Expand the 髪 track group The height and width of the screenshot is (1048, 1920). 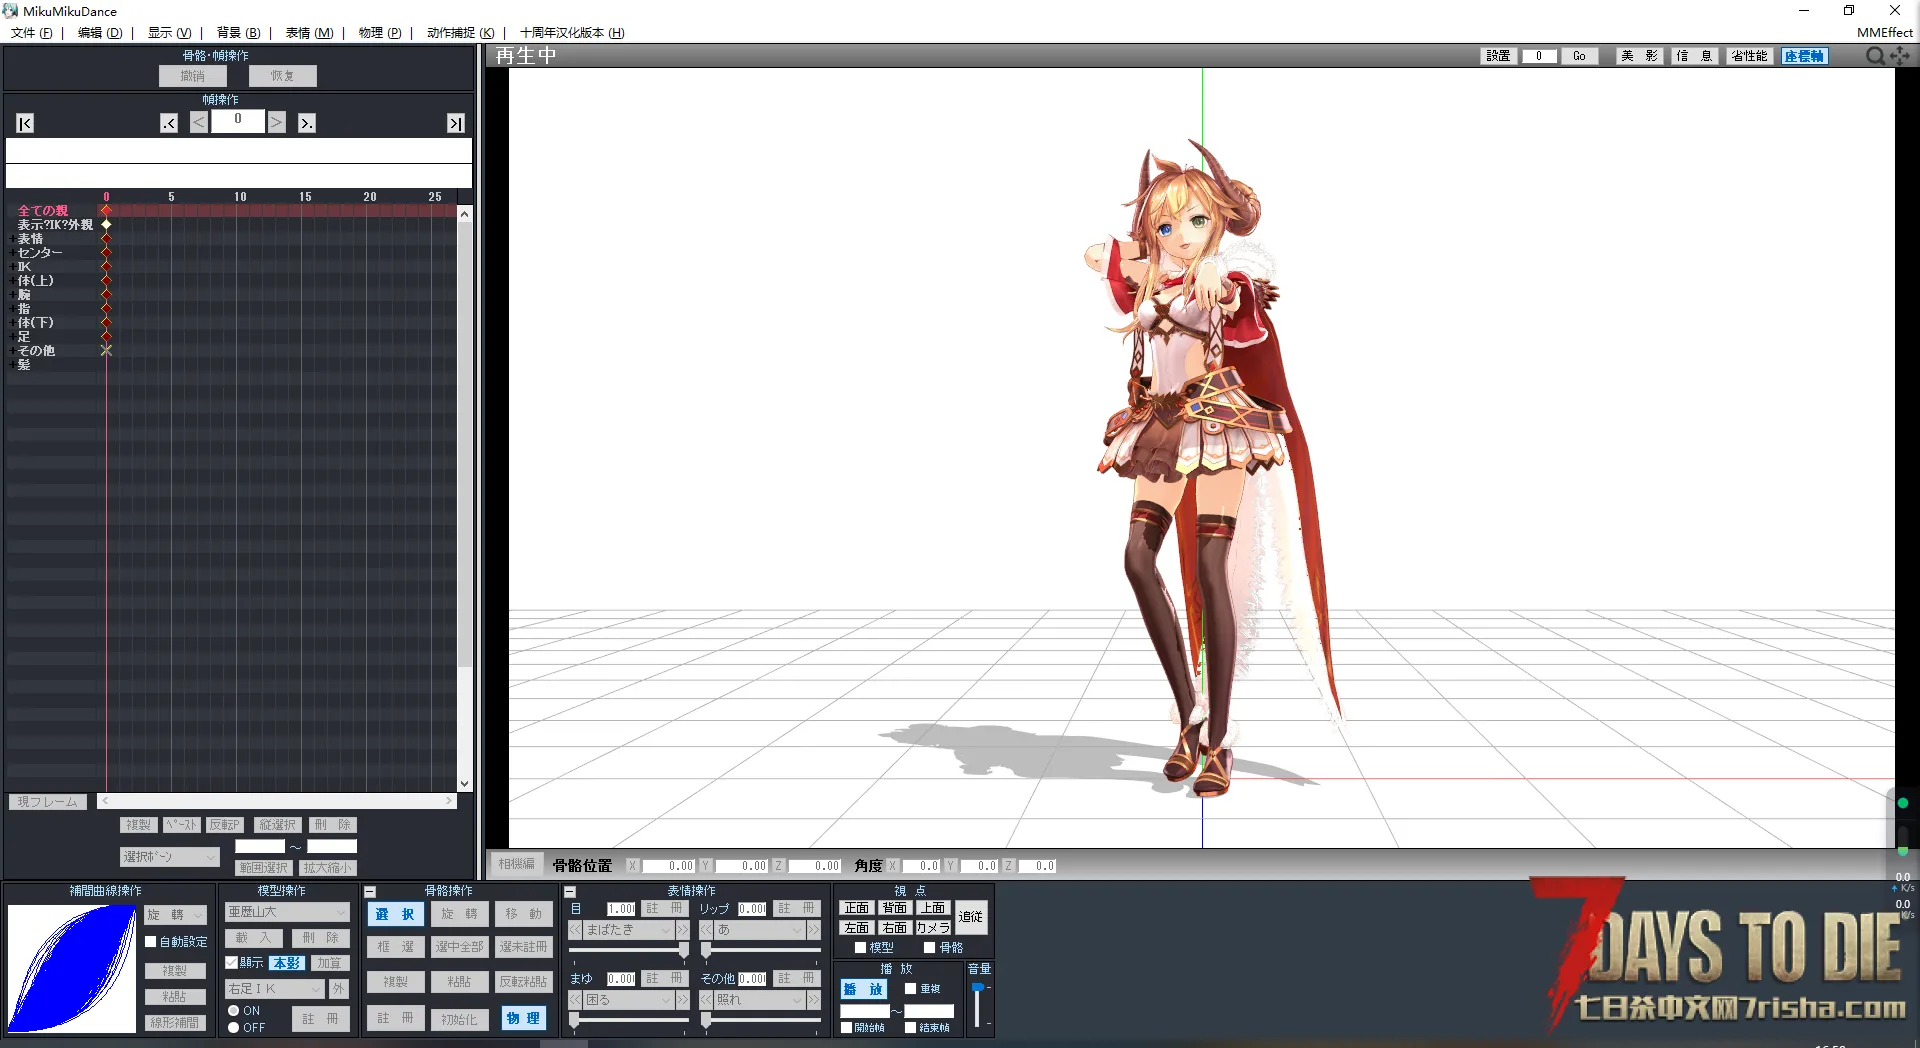[x=12, y=365]
